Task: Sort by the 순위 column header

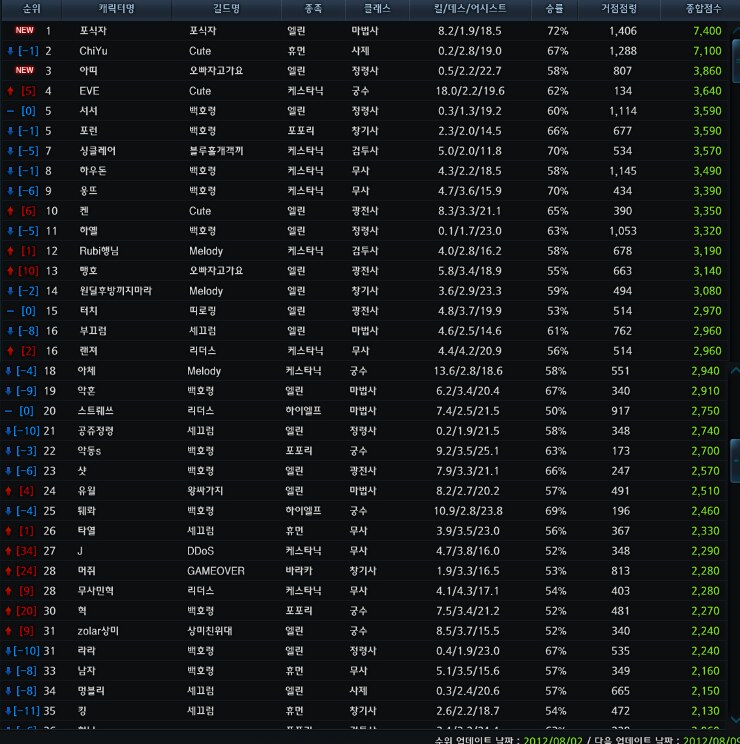Action: pyautogui.click(x=32, y=9)
